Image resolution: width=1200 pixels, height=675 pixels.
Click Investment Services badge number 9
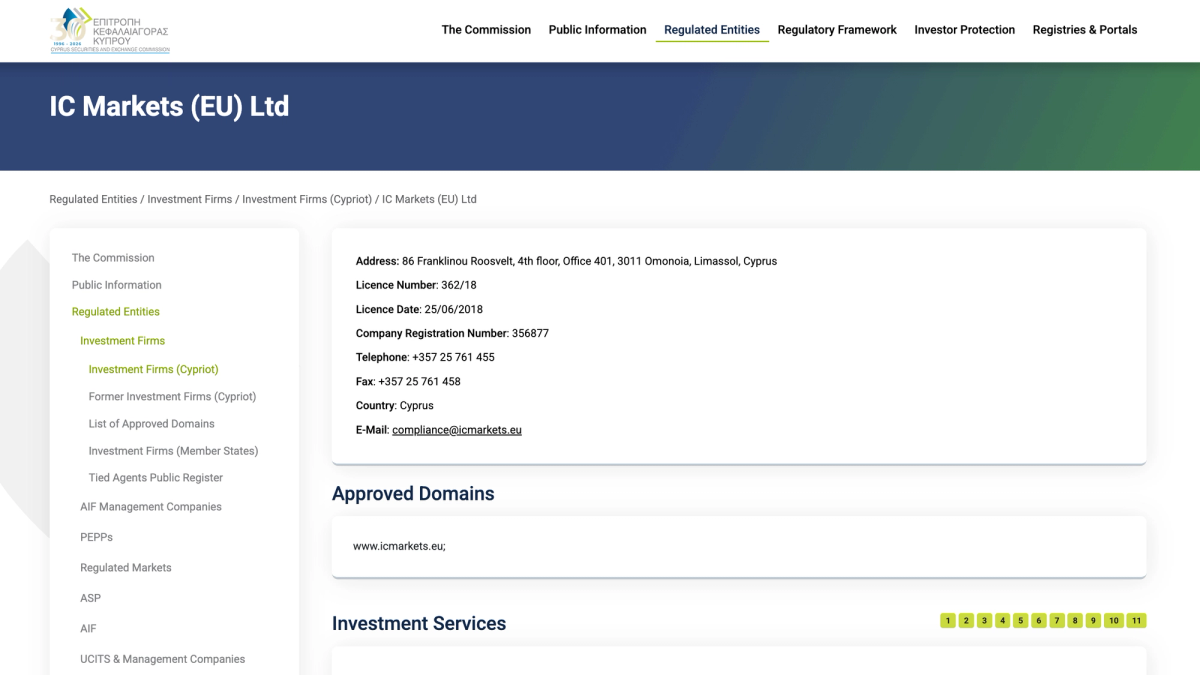coord(1093,621)
